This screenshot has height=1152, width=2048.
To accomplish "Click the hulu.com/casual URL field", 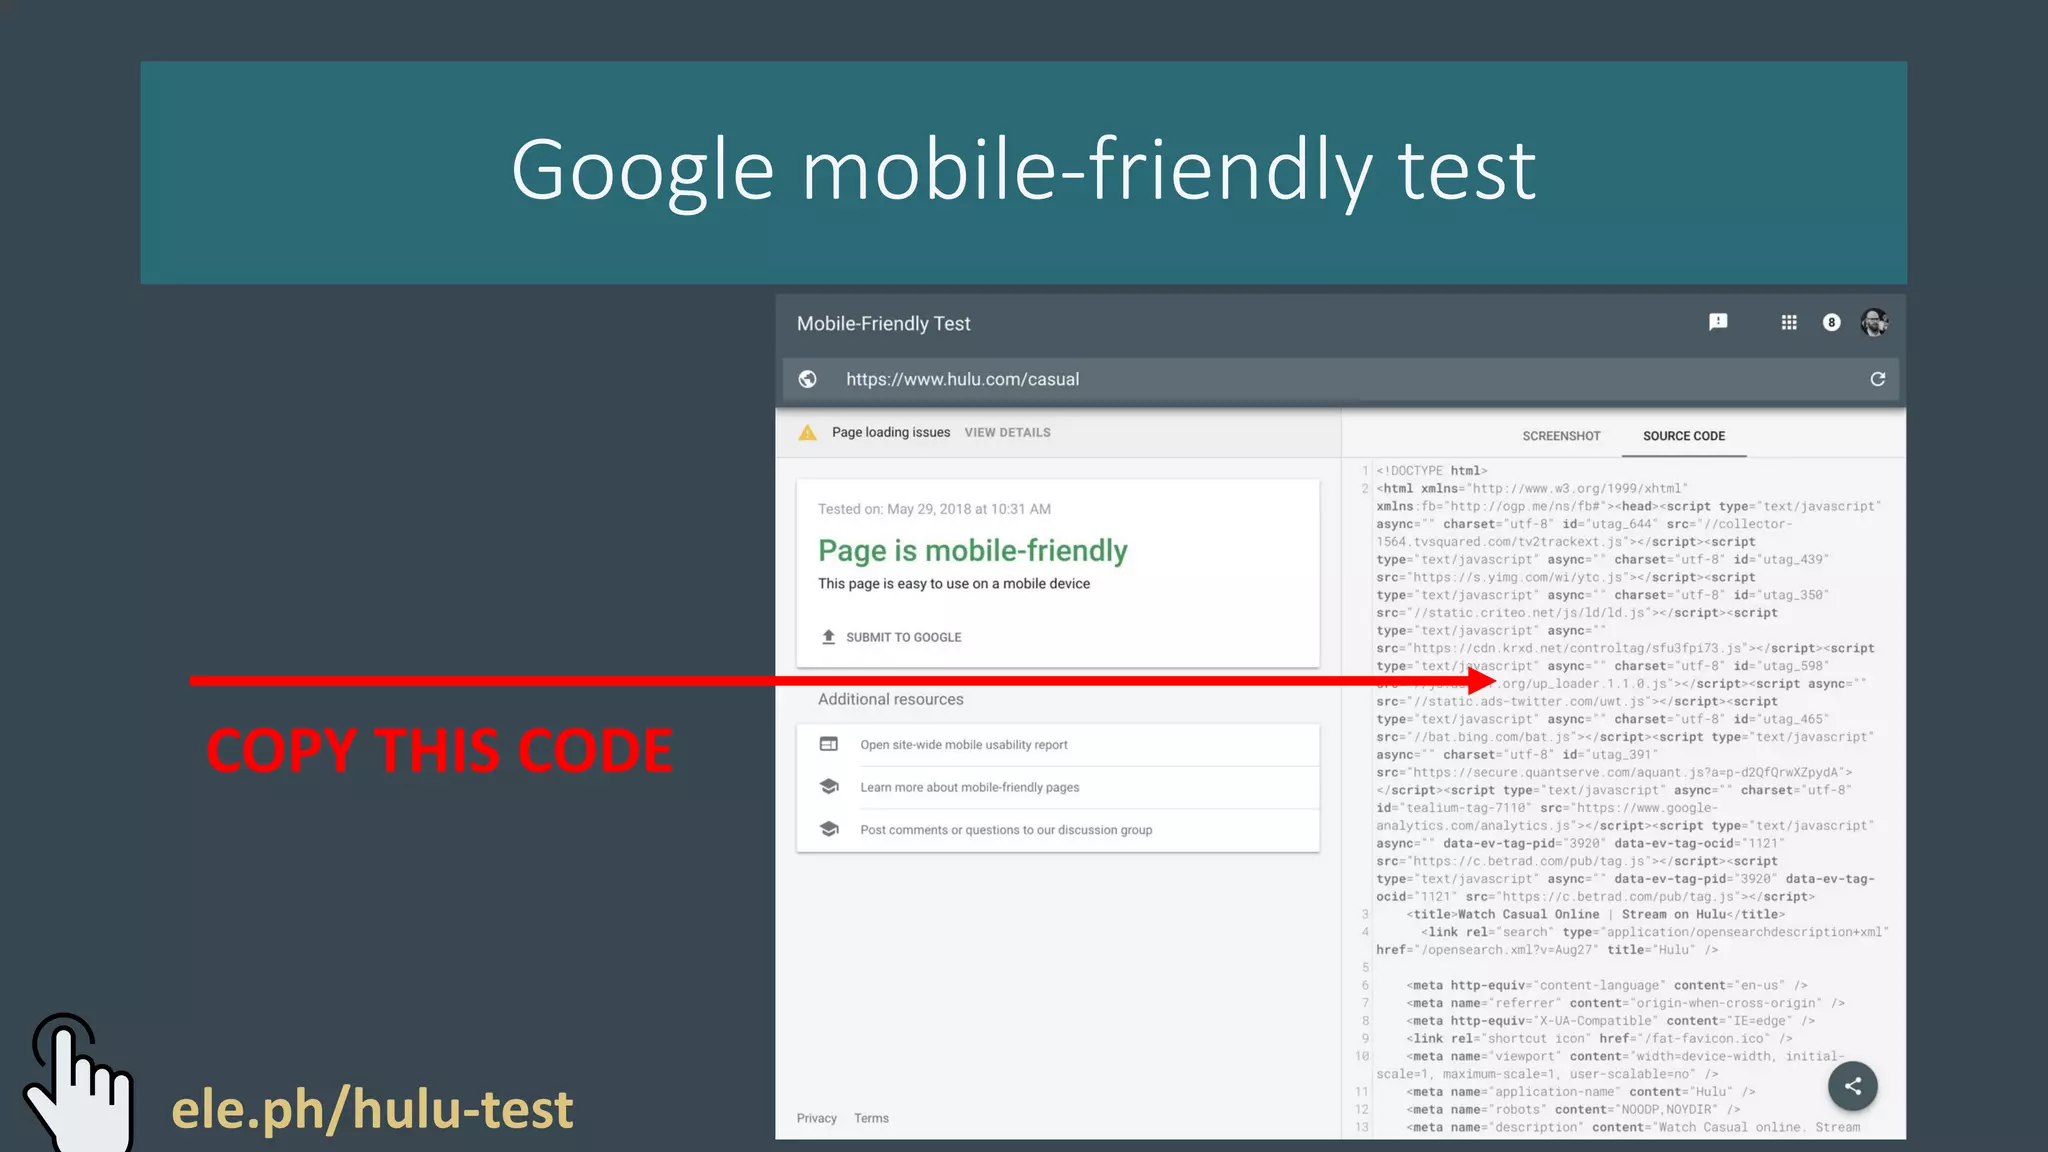I will click(x=1340, y=379).
